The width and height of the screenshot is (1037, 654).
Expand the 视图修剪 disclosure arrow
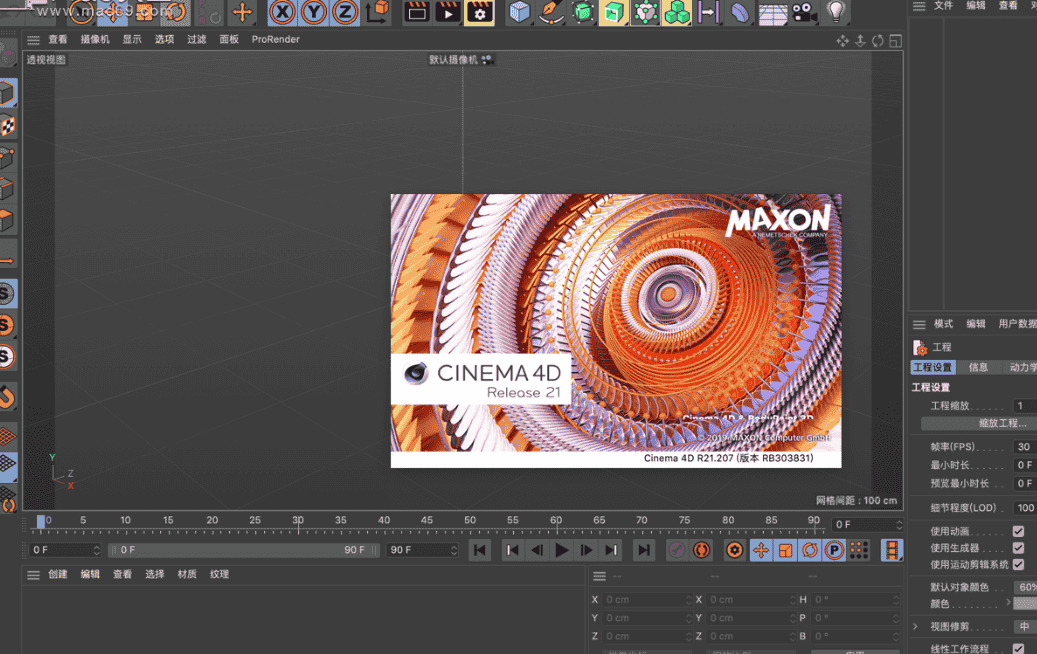pyautogui.click(x=915, y=627)
